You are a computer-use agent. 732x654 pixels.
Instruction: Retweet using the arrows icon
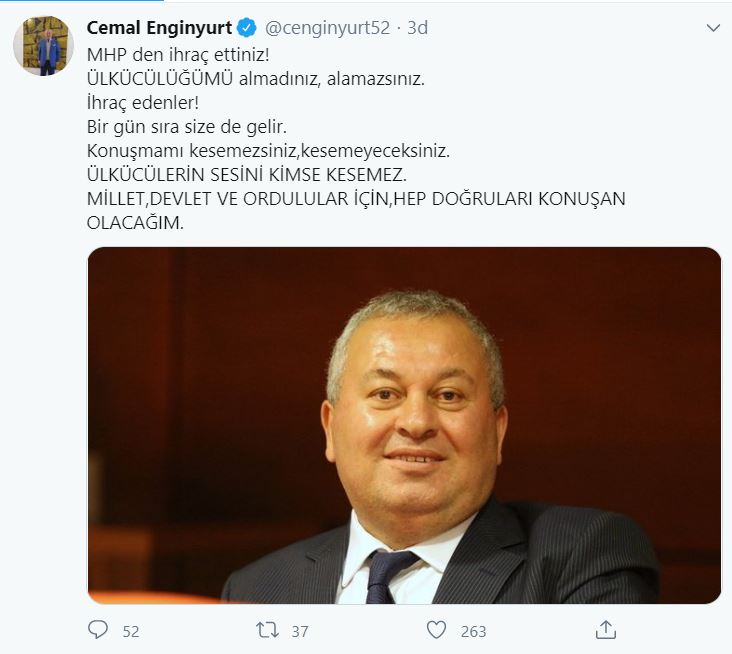[267, 630]
